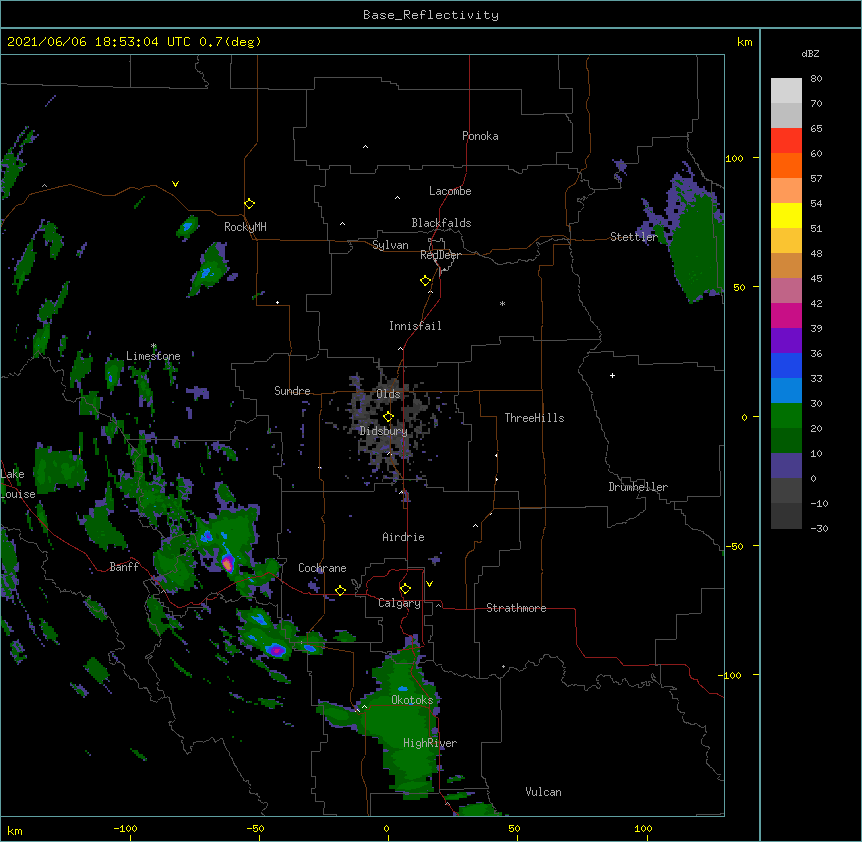This screenshot has height=842, width=862.
Task: Select the Sundre label
Action: tap(292, 391)
